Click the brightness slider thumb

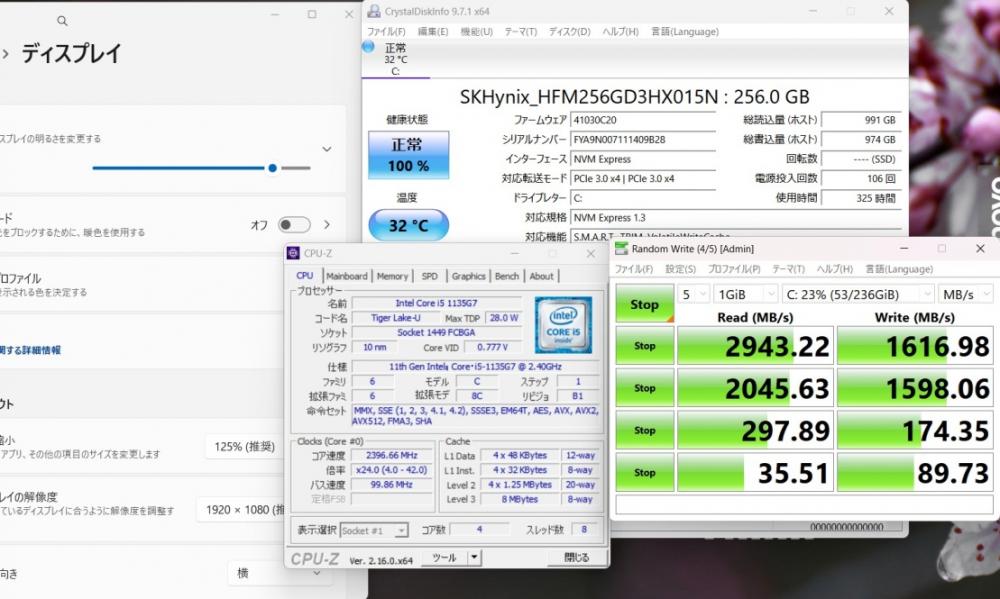pyautogui.click(x=272, y=168)
